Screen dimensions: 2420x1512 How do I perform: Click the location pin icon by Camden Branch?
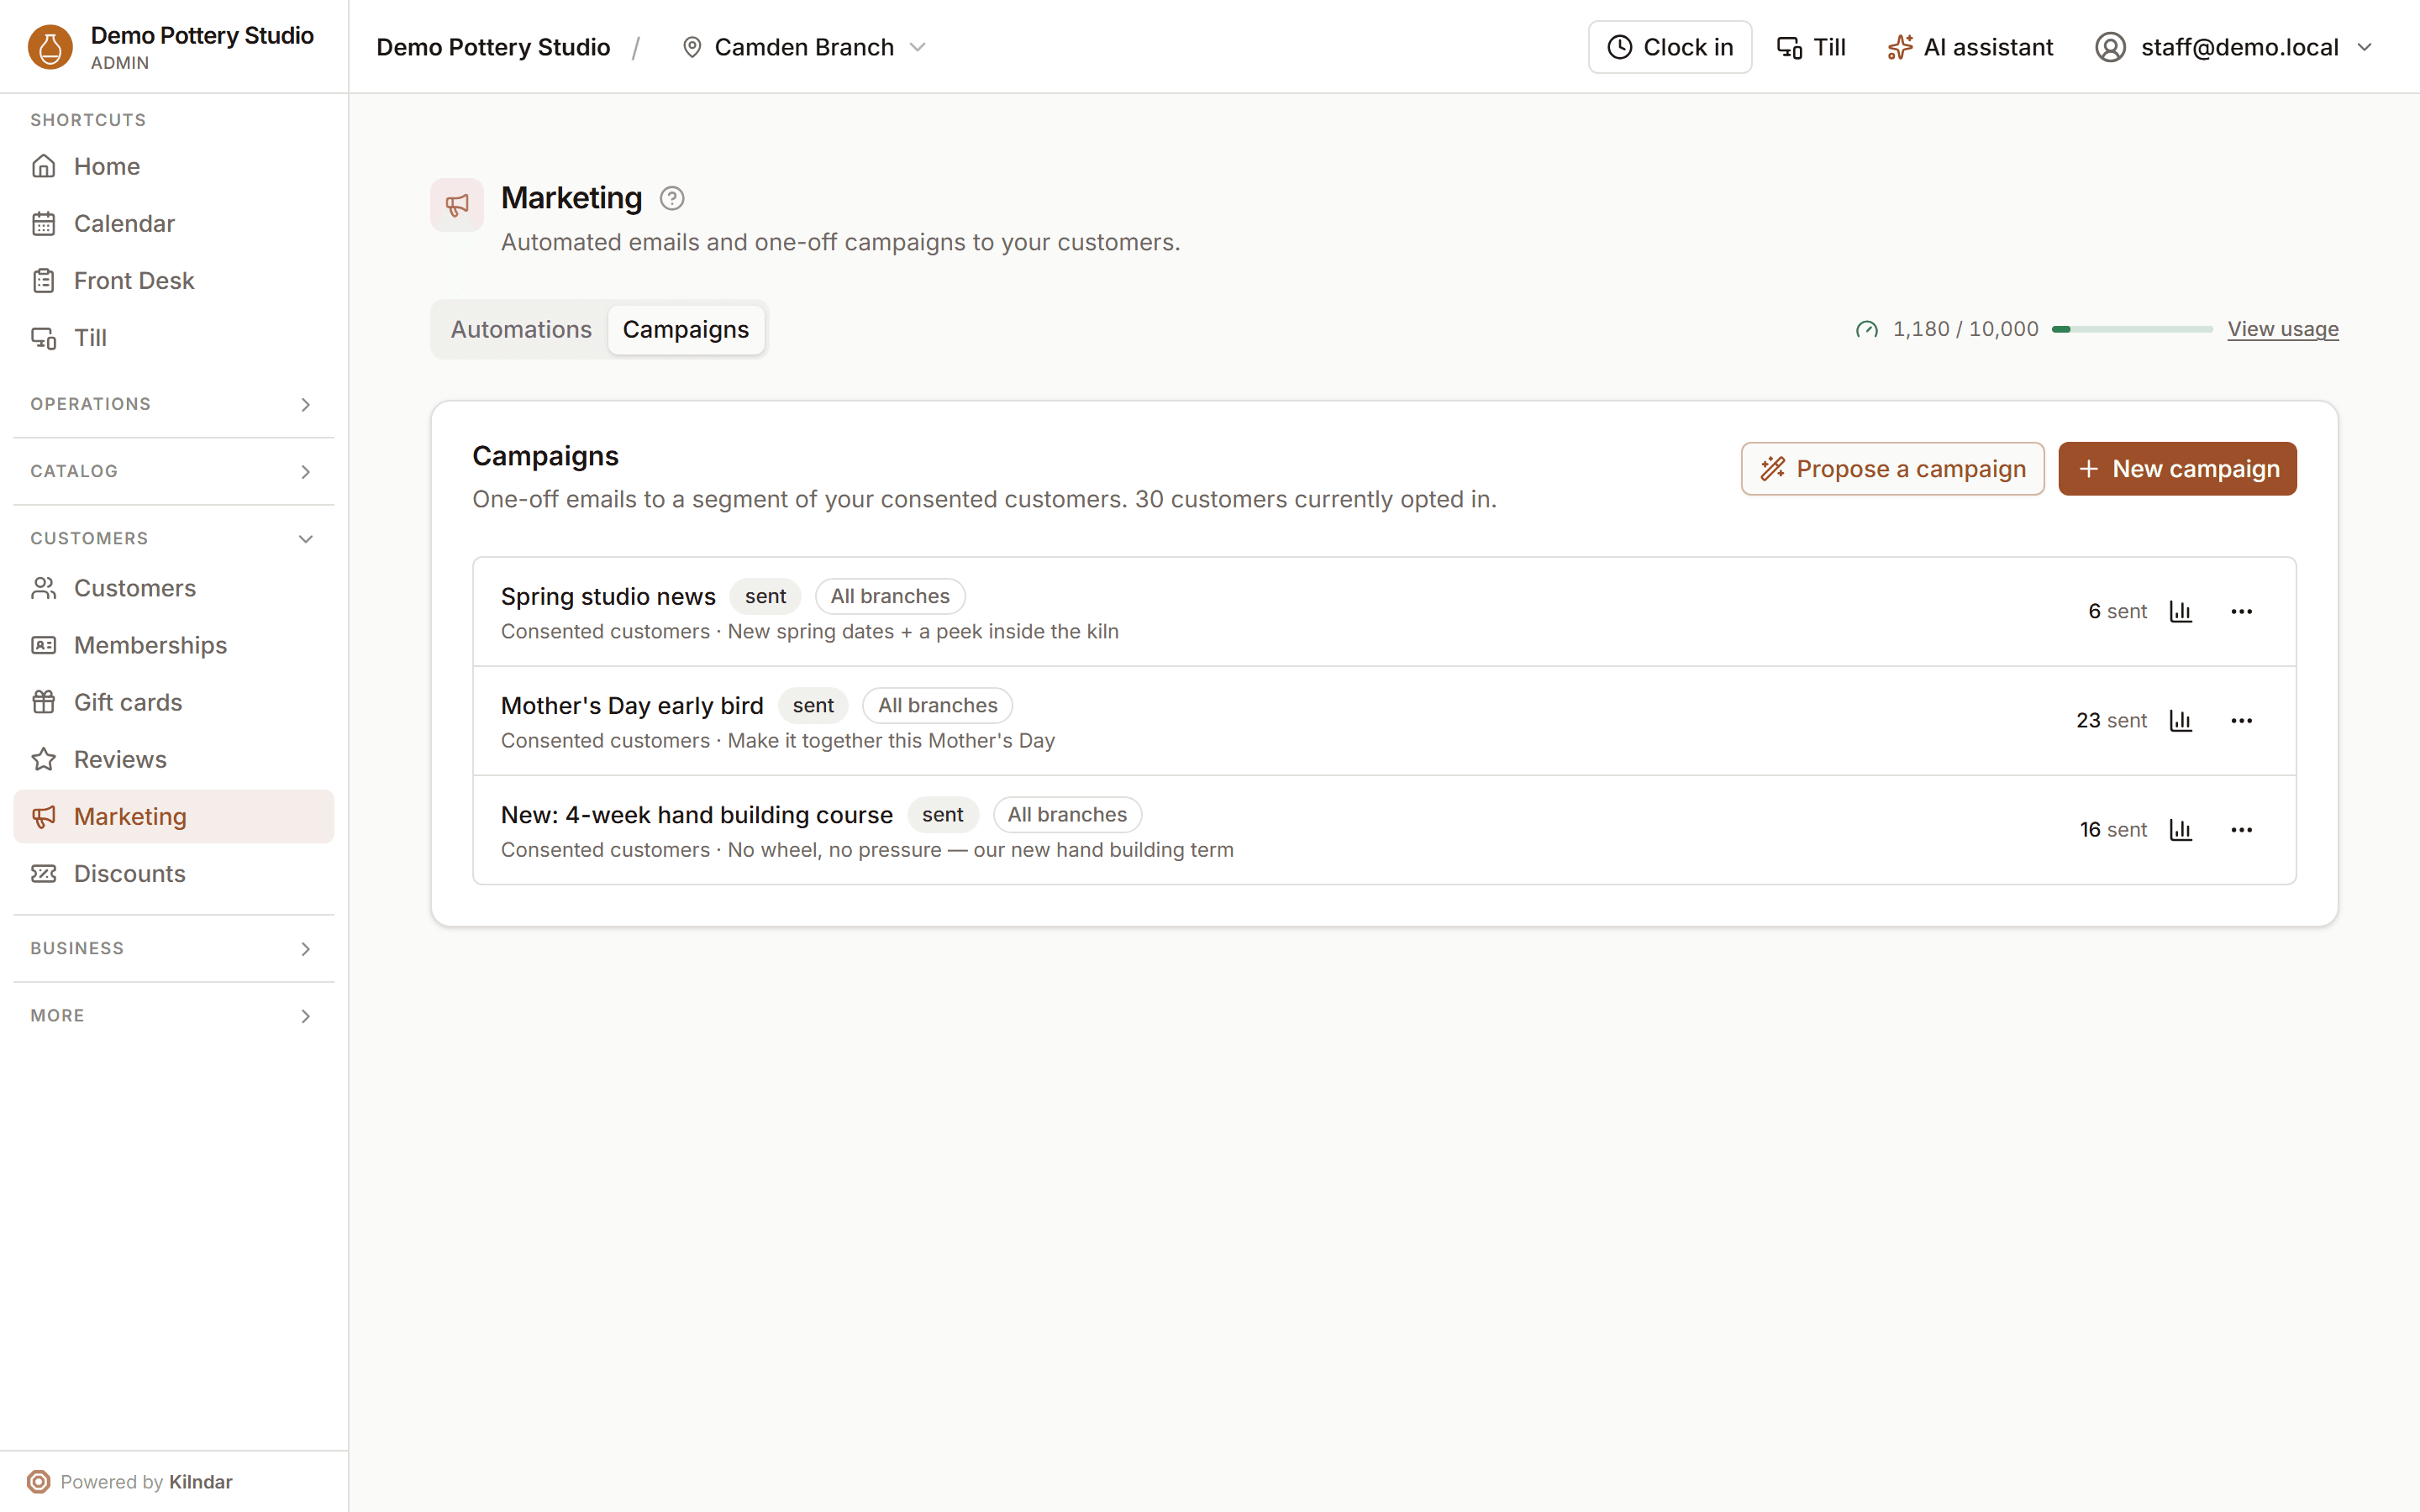click(691, 47)
